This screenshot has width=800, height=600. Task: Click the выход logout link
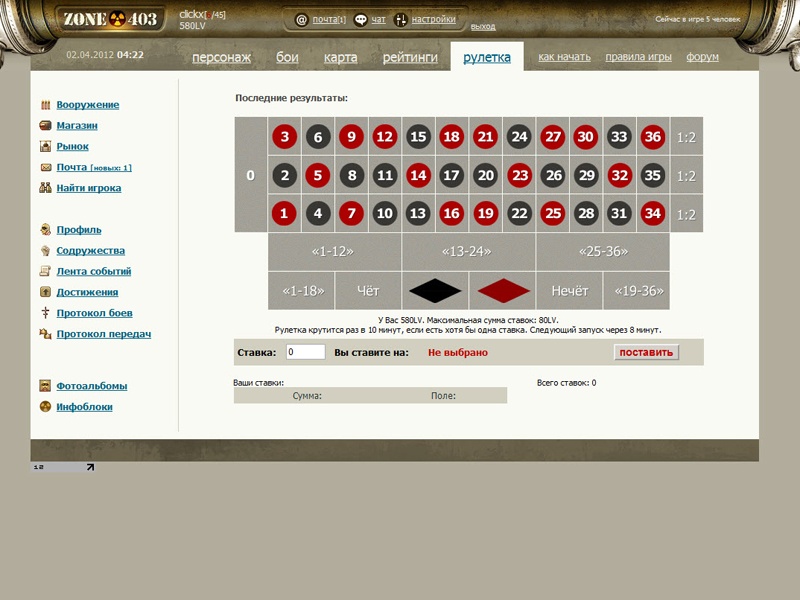(482, 26)
